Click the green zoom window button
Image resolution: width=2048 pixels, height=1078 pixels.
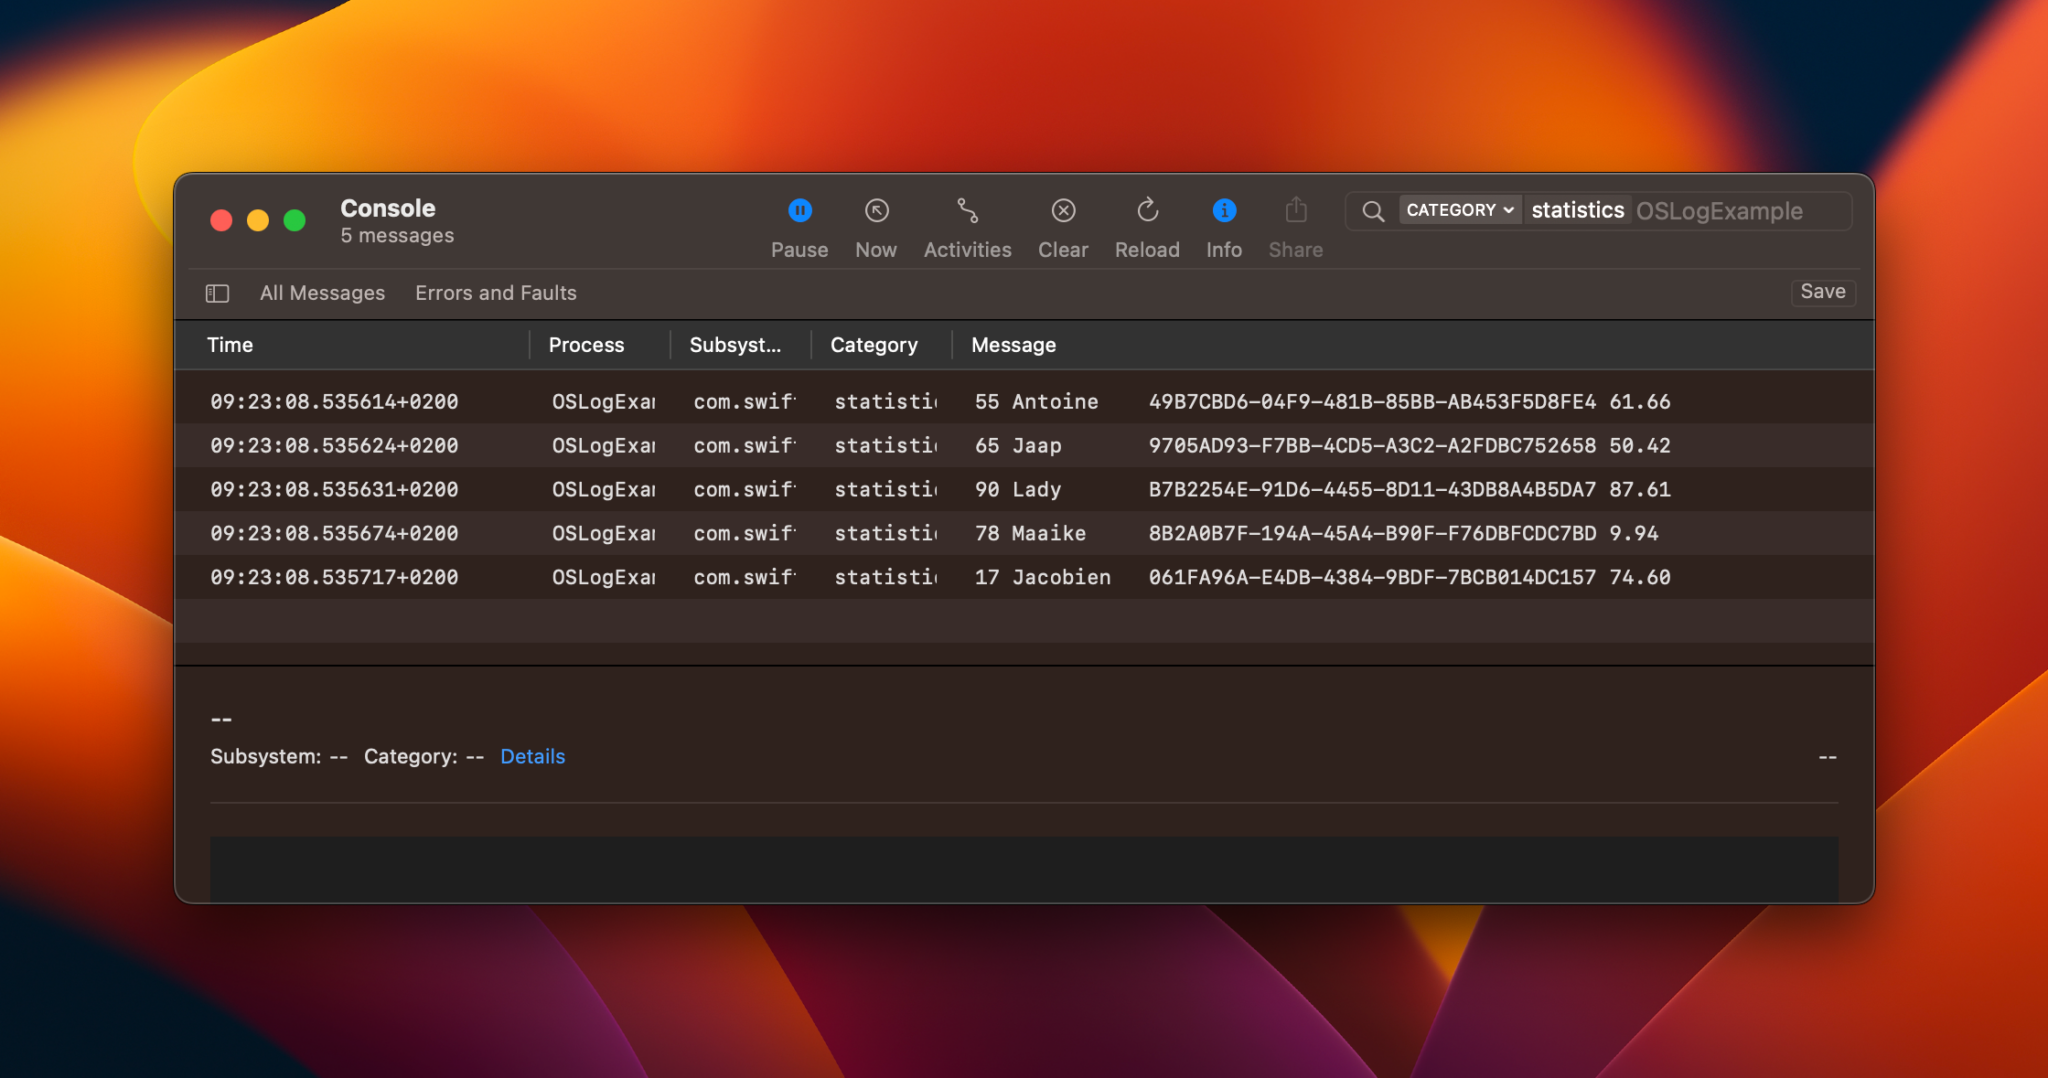295,220
